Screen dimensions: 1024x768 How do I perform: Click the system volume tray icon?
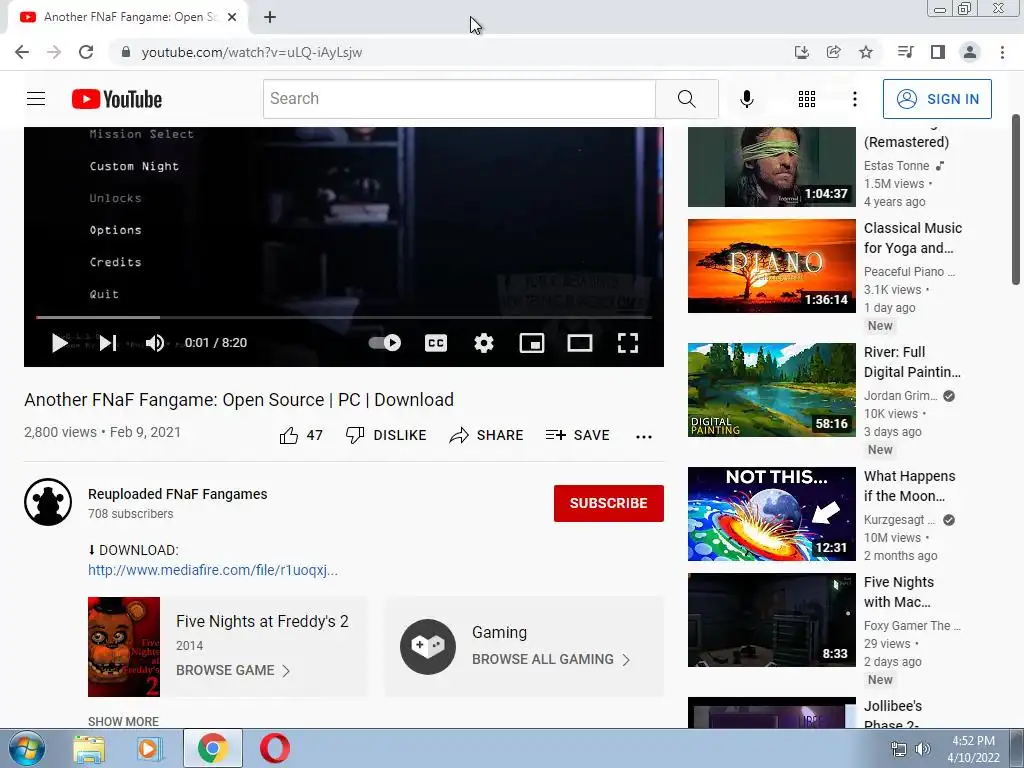[922, 749]
